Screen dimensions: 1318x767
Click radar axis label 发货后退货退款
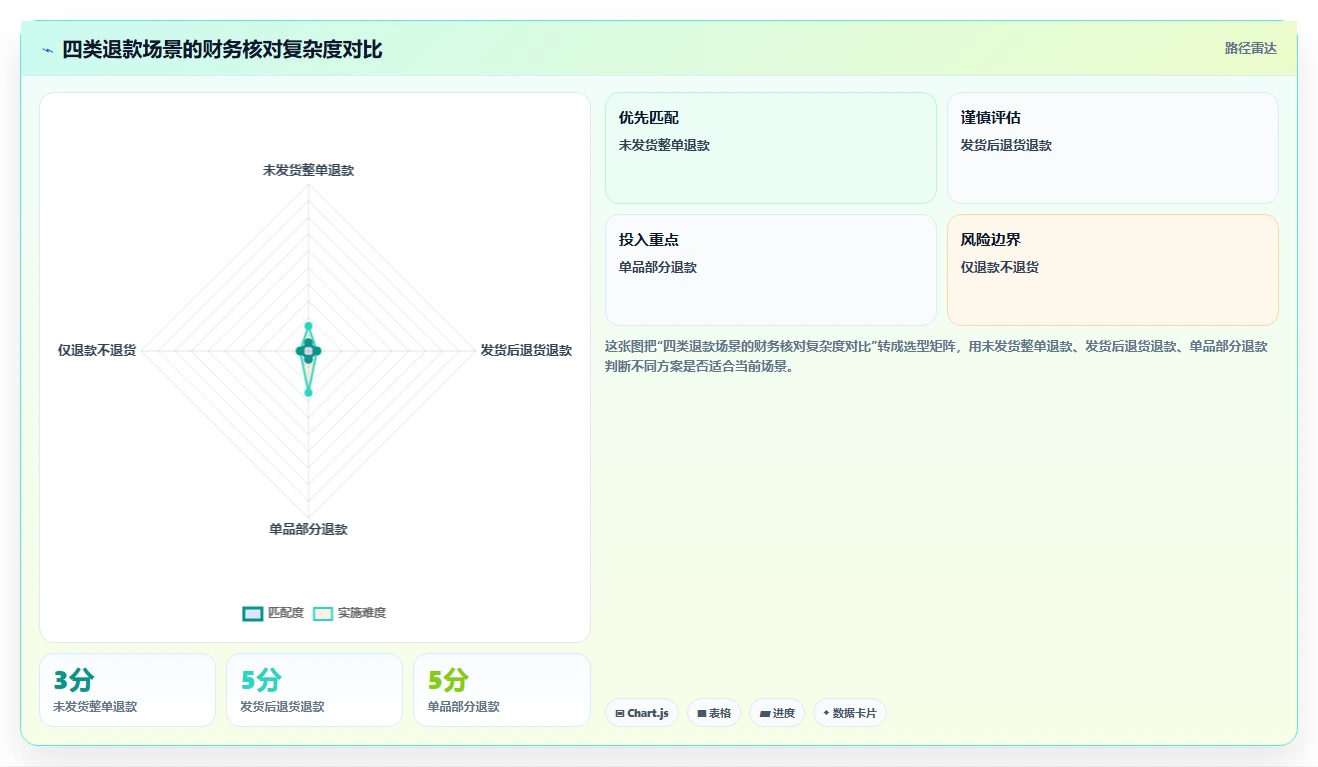(x=526, y=350)
